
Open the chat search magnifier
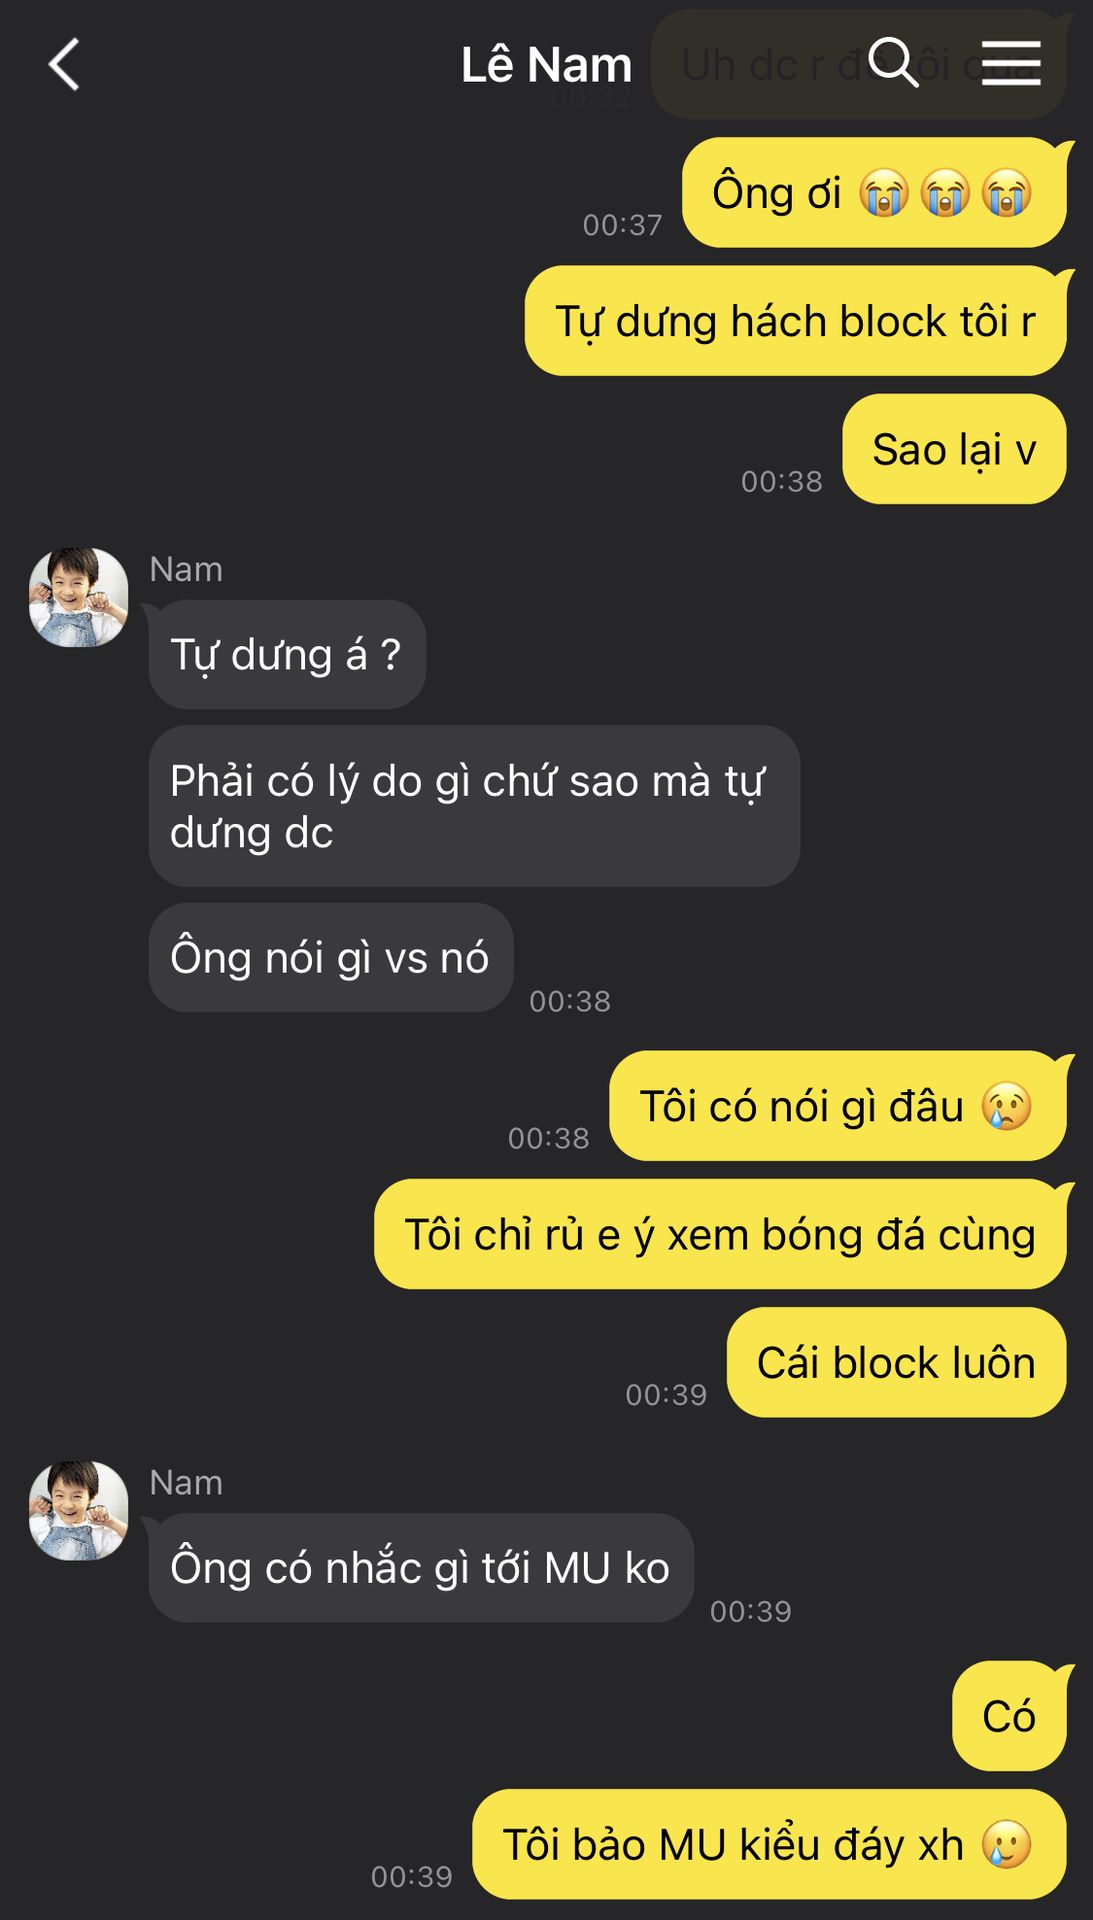click(x=893, y=63)
